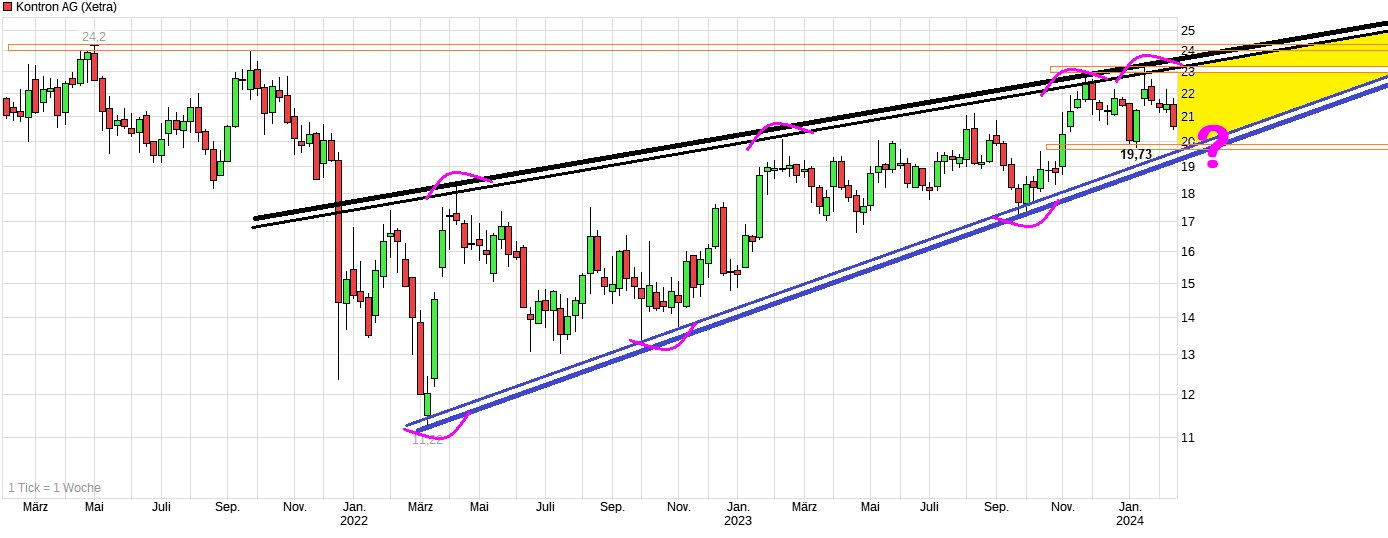Image resolution: width=1388 pixels, height=538 pixels.
Task: Click the 23 value on price axis
Action: point(1188,72)
